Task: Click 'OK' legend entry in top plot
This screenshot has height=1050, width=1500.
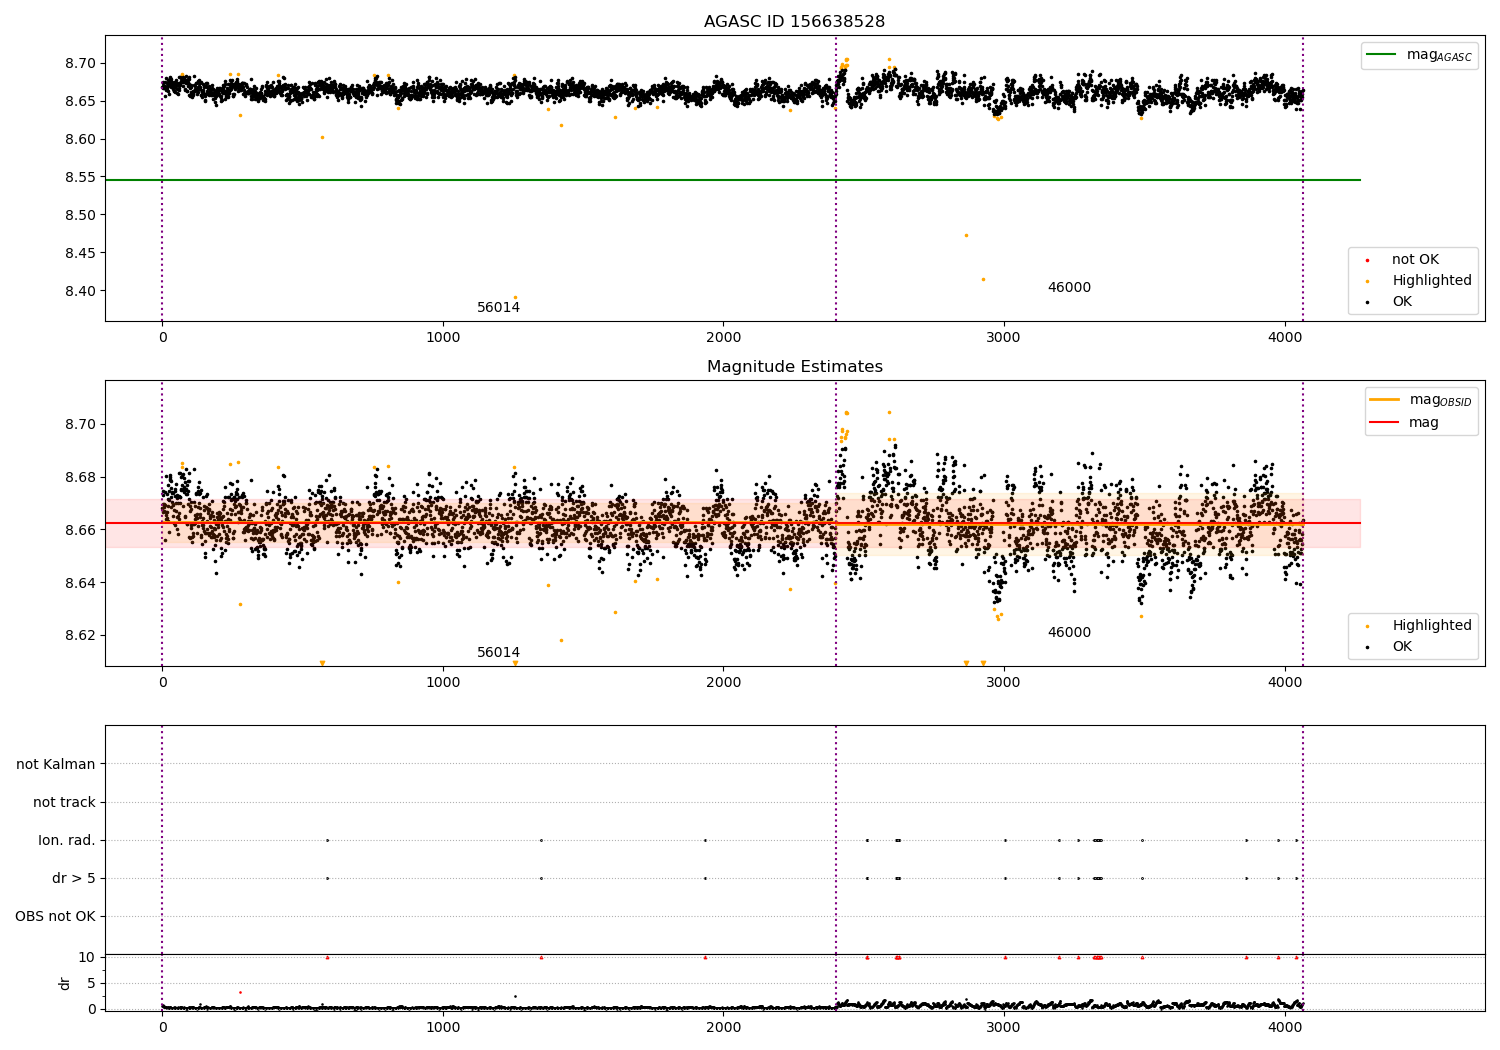Action: tap(1402, 302)
